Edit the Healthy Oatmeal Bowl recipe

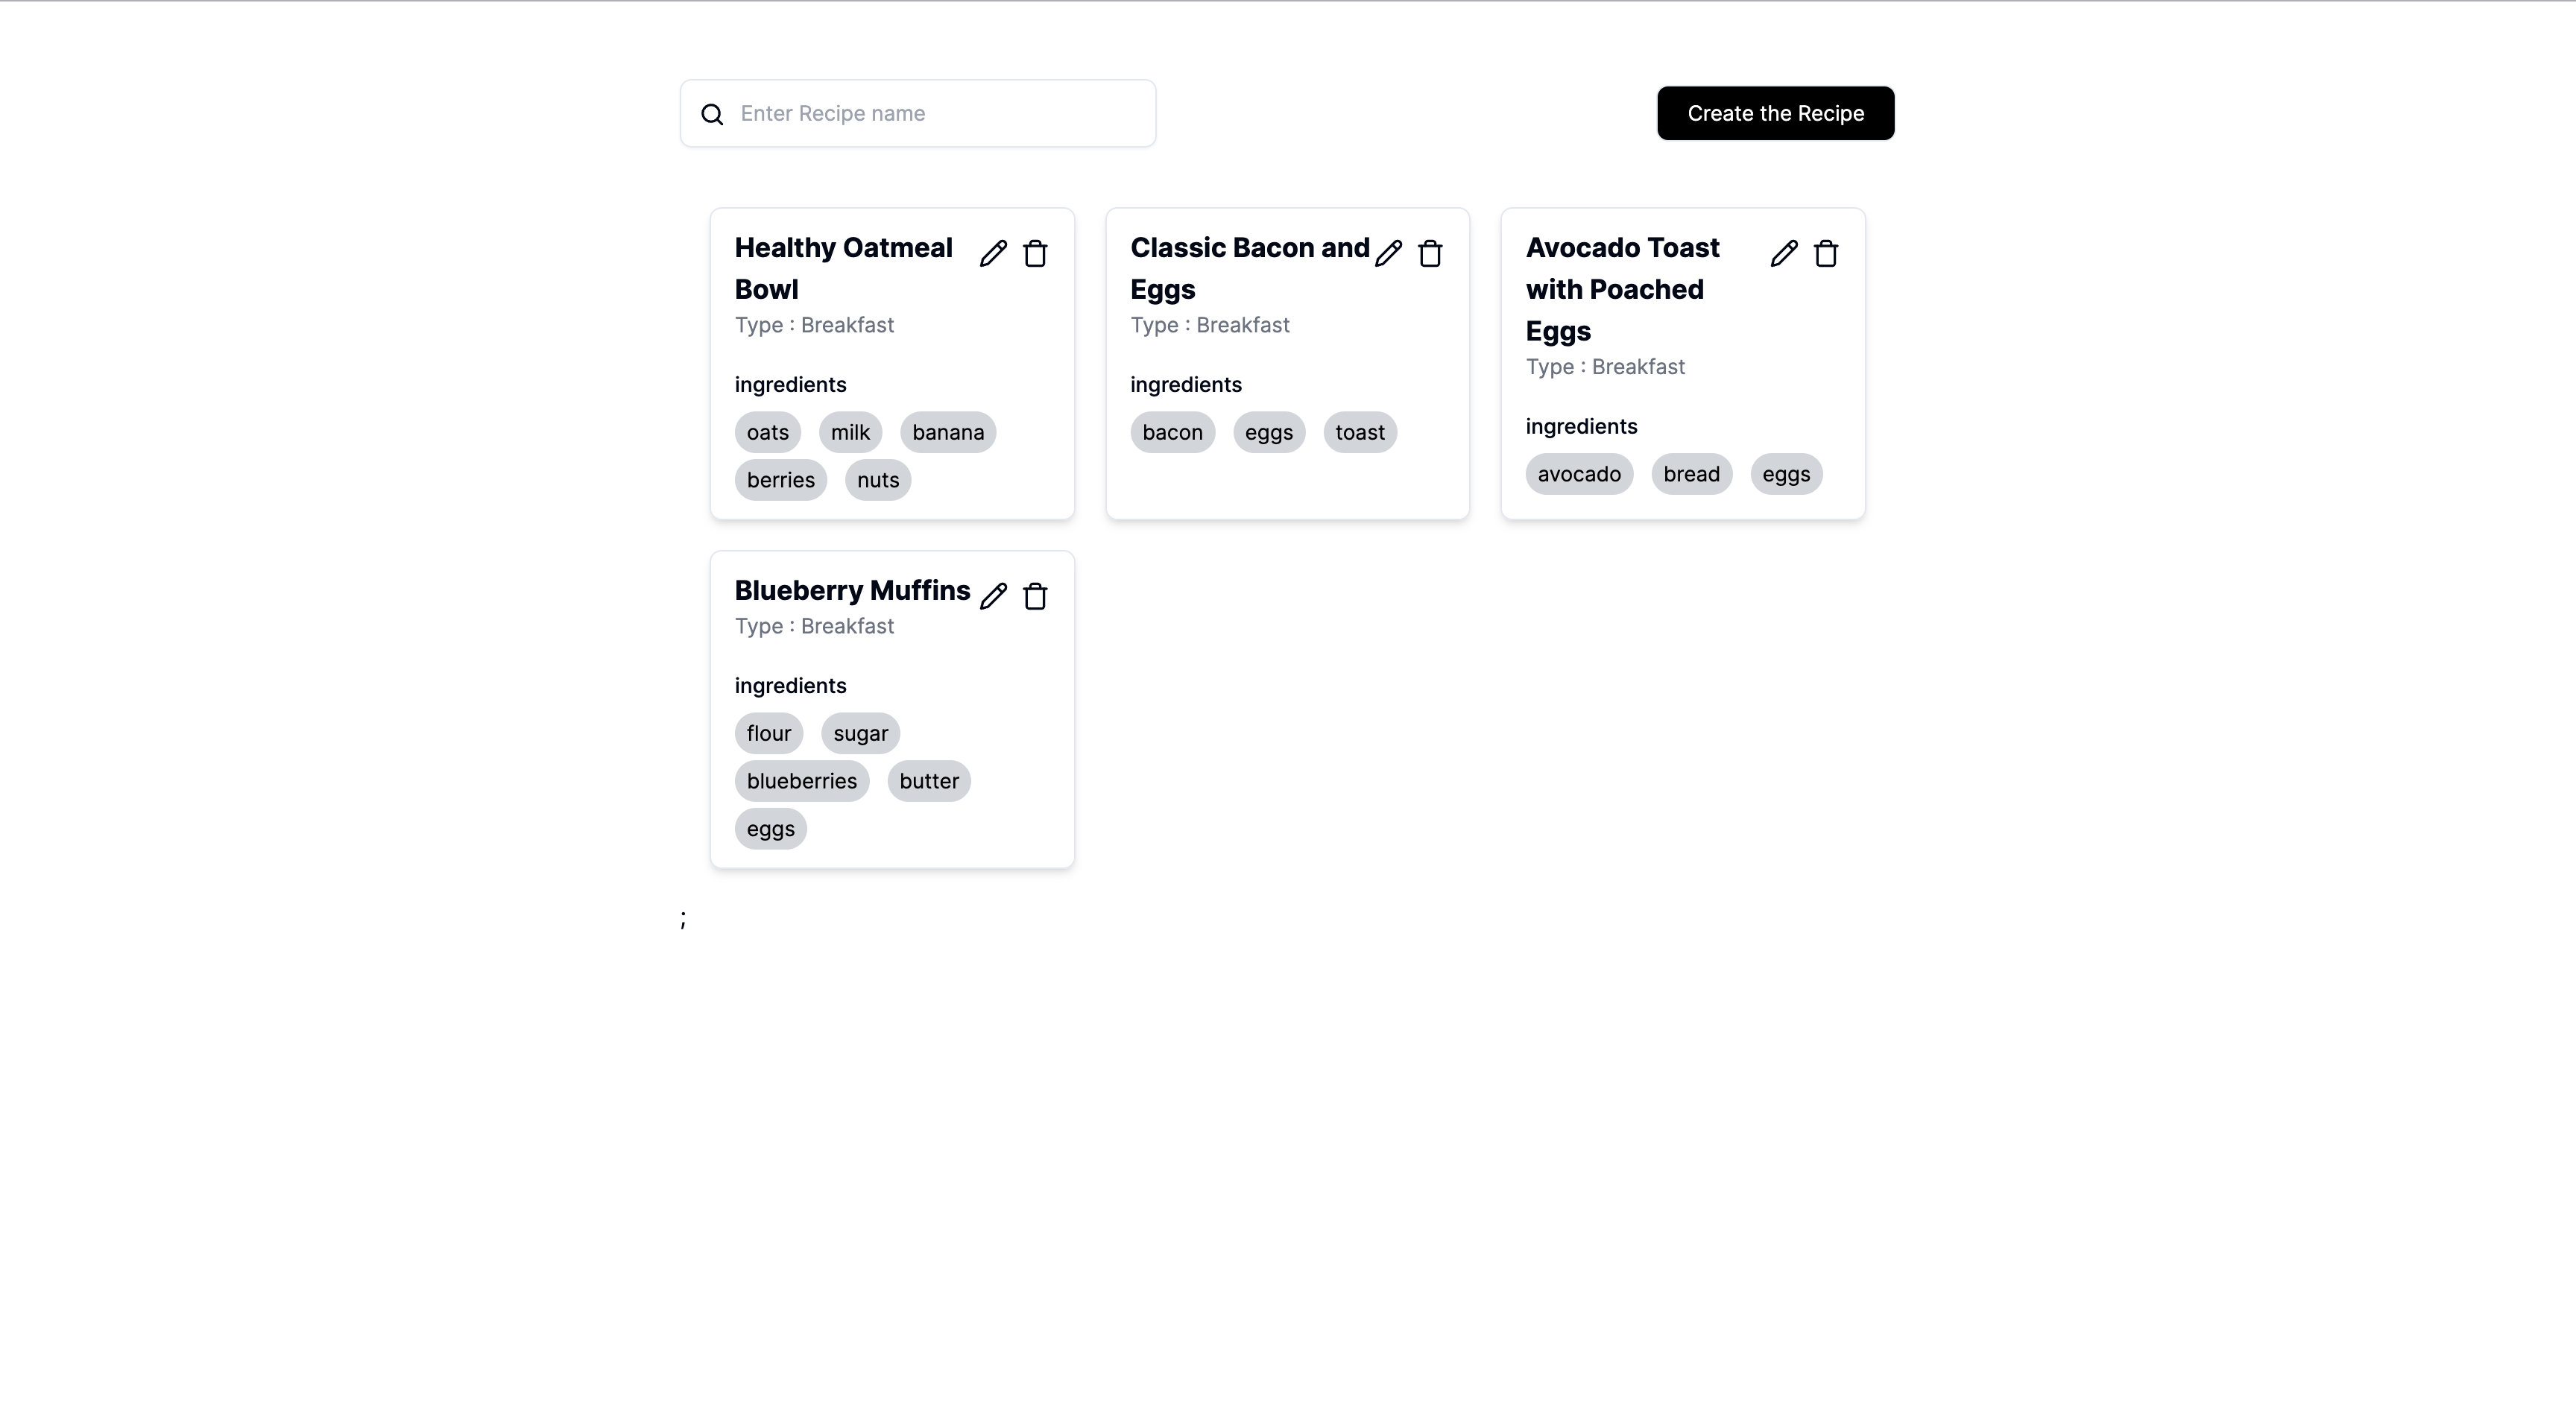[993, 254]
